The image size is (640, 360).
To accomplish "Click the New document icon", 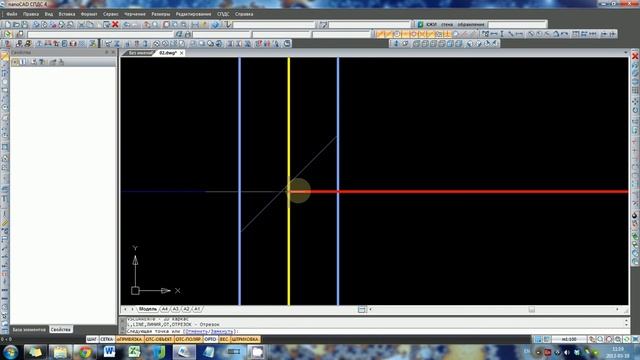I will [x=7, y=24].
